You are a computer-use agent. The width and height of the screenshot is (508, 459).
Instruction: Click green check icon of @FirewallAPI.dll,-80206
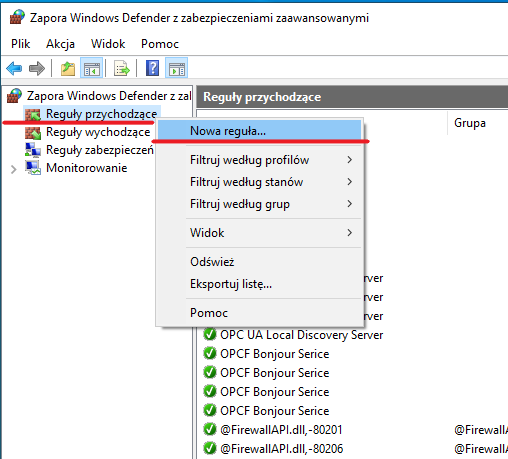click(x=210, y=448)
